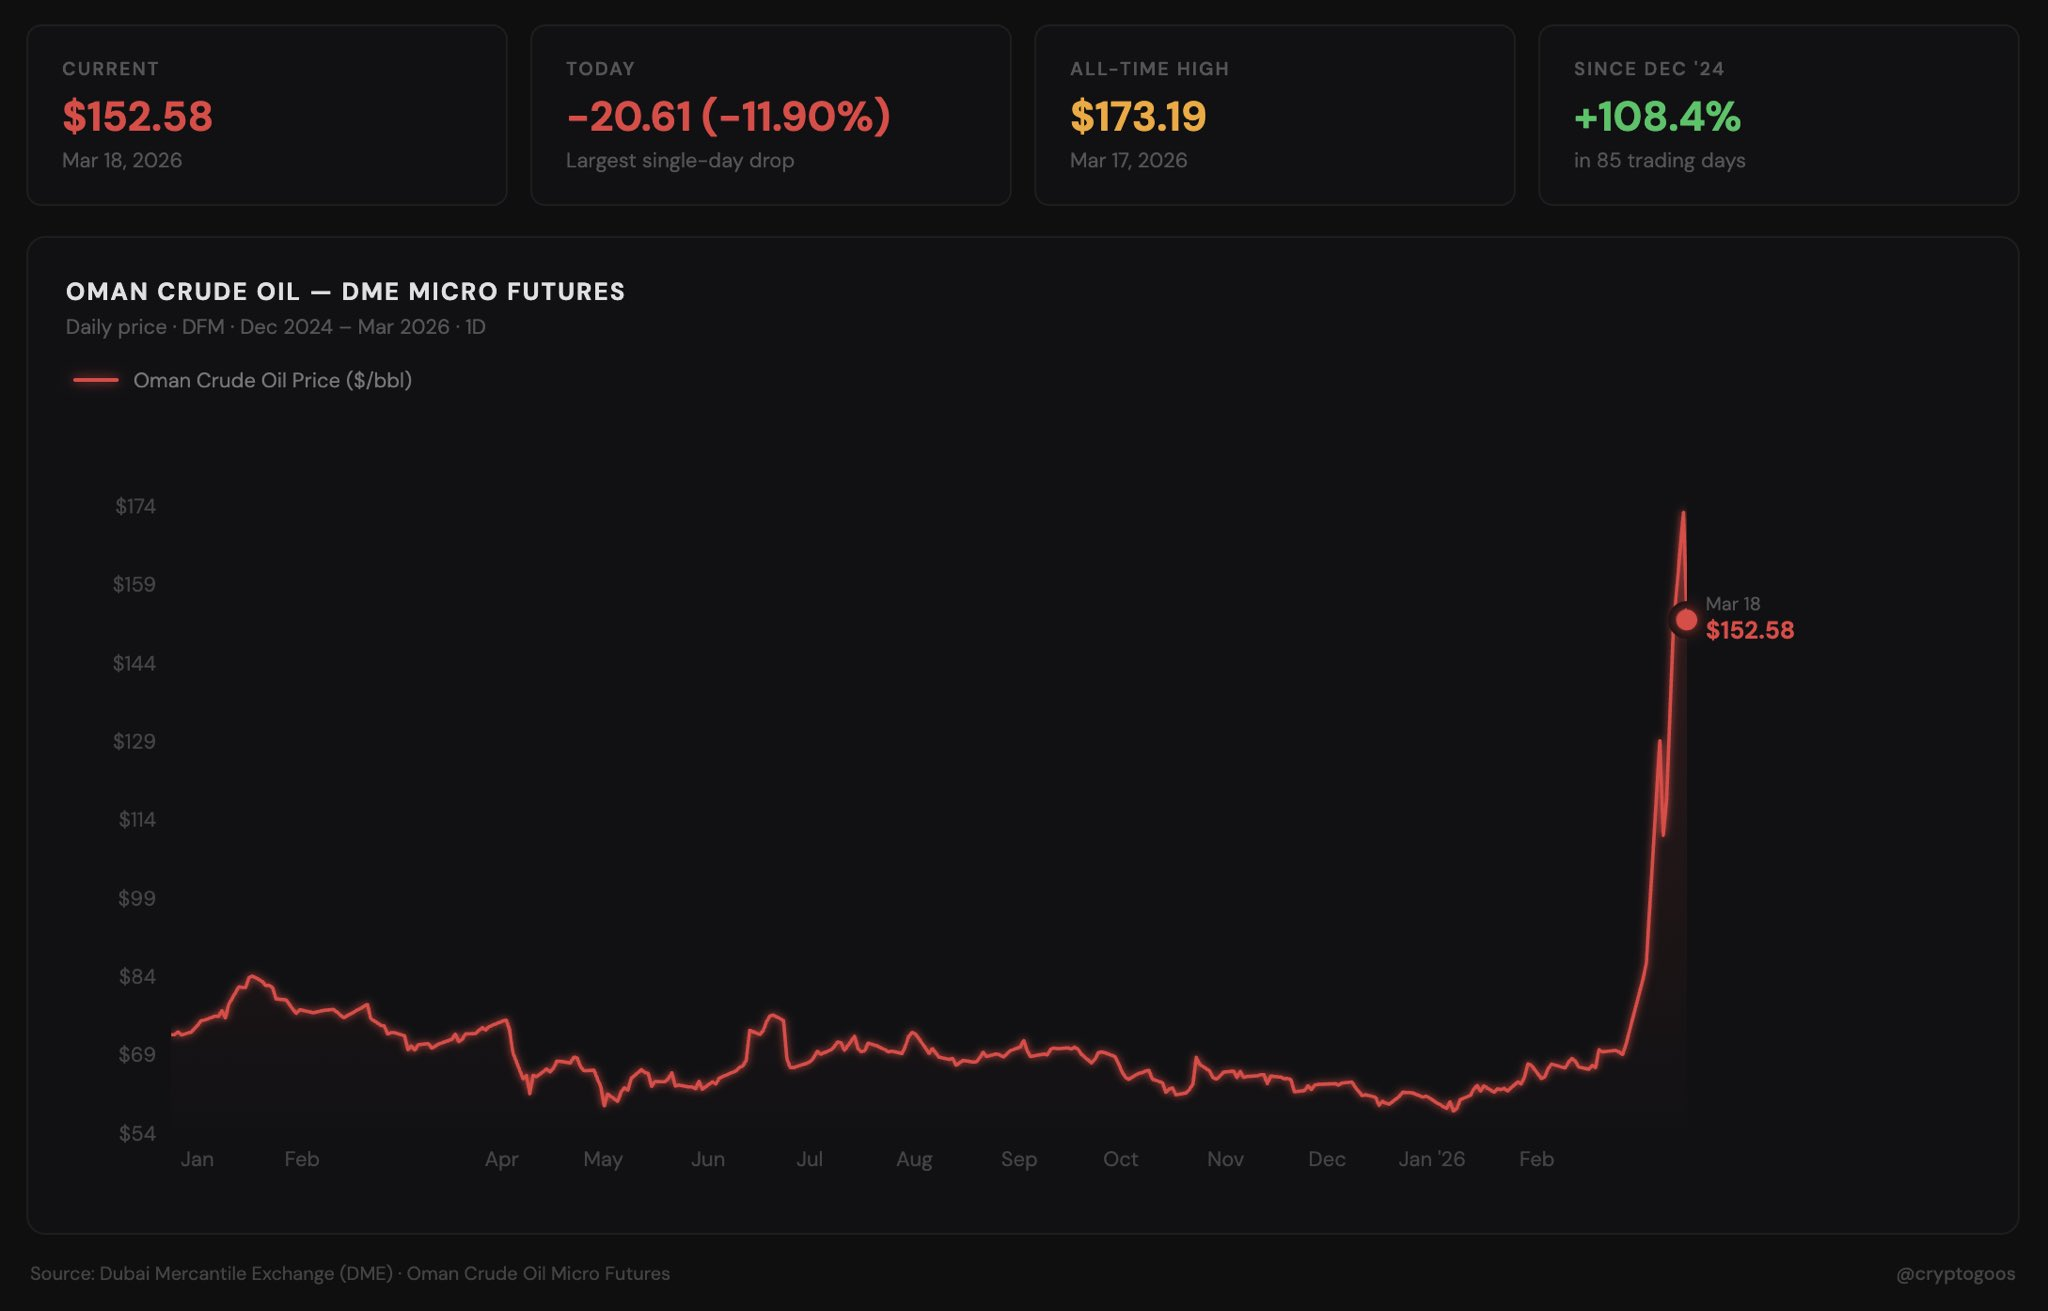This screenshot has height=1311, width=2048.
Task: Click the Jul x-axis label
Action: click(809, 1159)
